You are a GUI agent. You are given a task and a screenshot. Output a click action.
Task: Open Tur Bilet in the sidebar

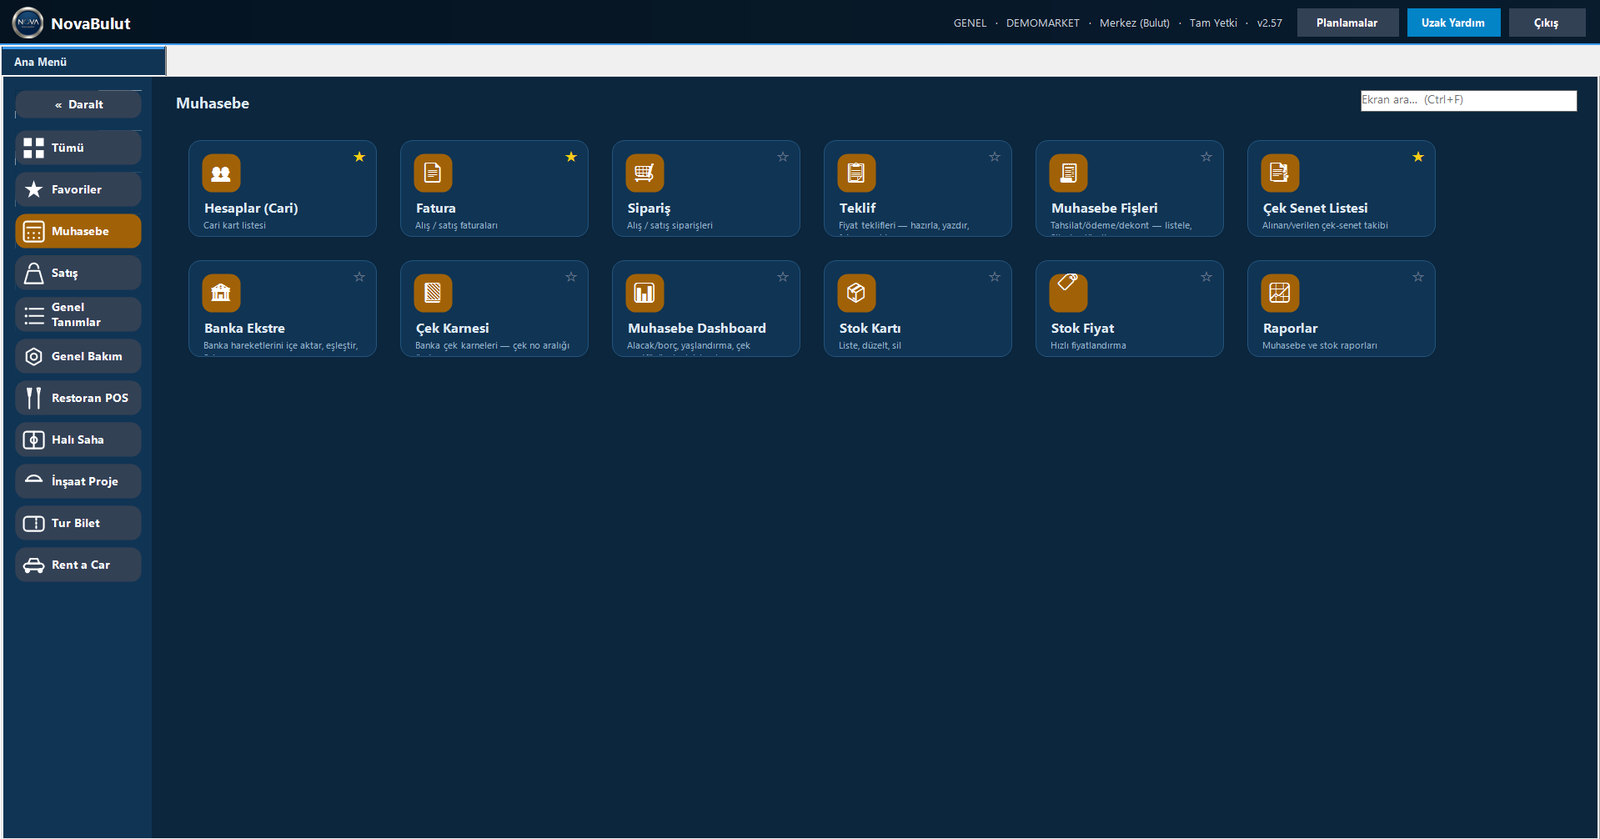[x=78, y=523]
